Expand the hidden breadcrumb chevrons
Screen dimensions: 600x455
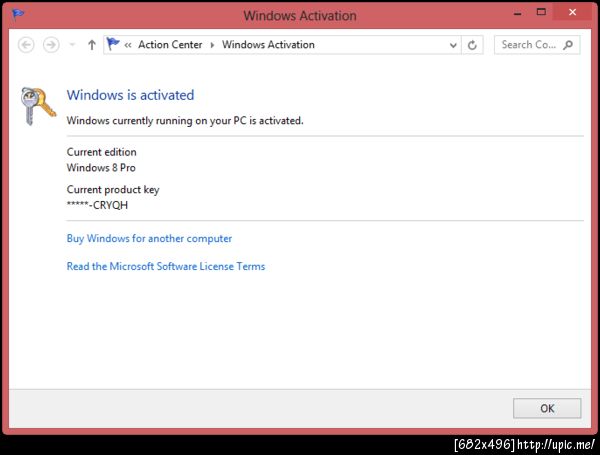pyautogui.click(x=128, y=45)
